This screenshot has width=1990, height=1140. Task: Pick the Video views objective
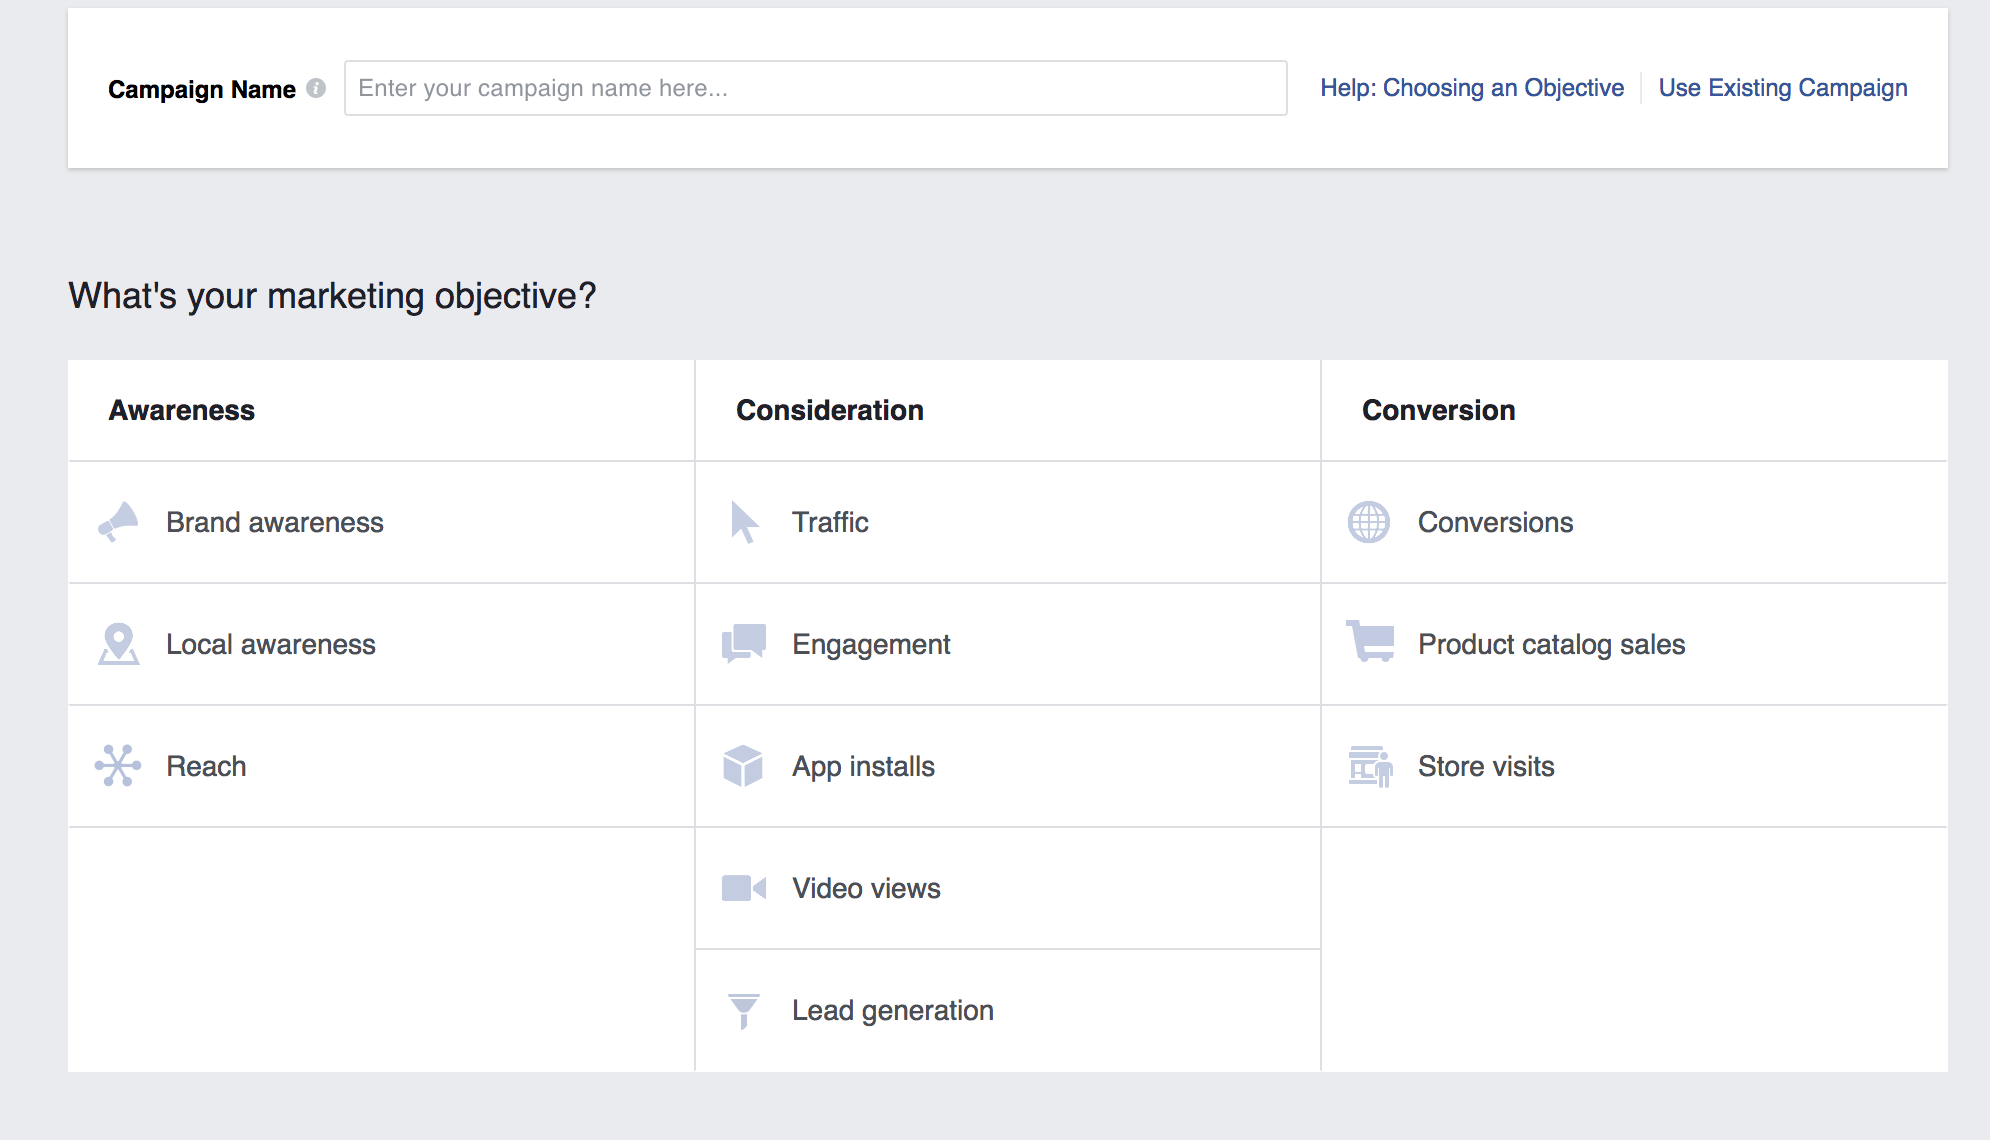(x=1008, y=888)
